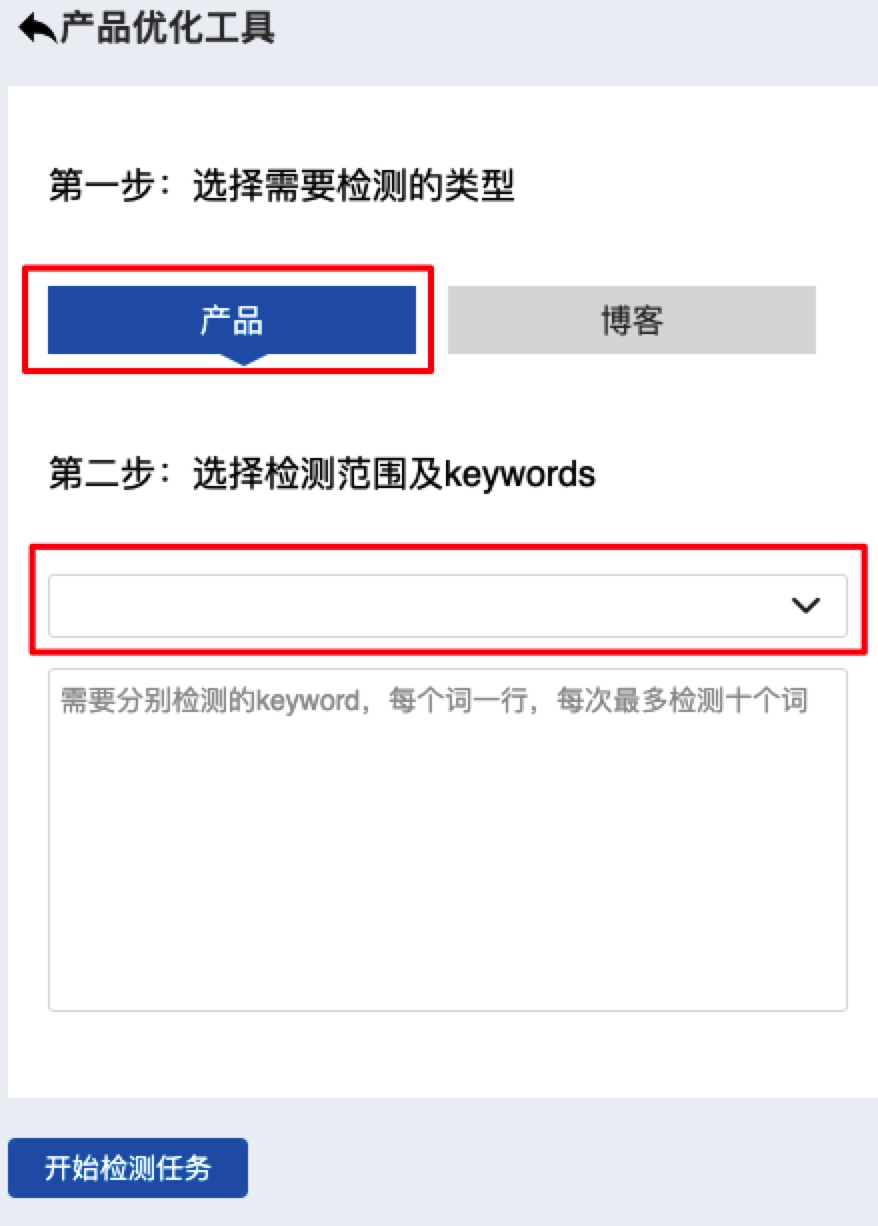The image size is (878, 1226).
Task: Click the grey 博客 button label
Action: [632, 321]
